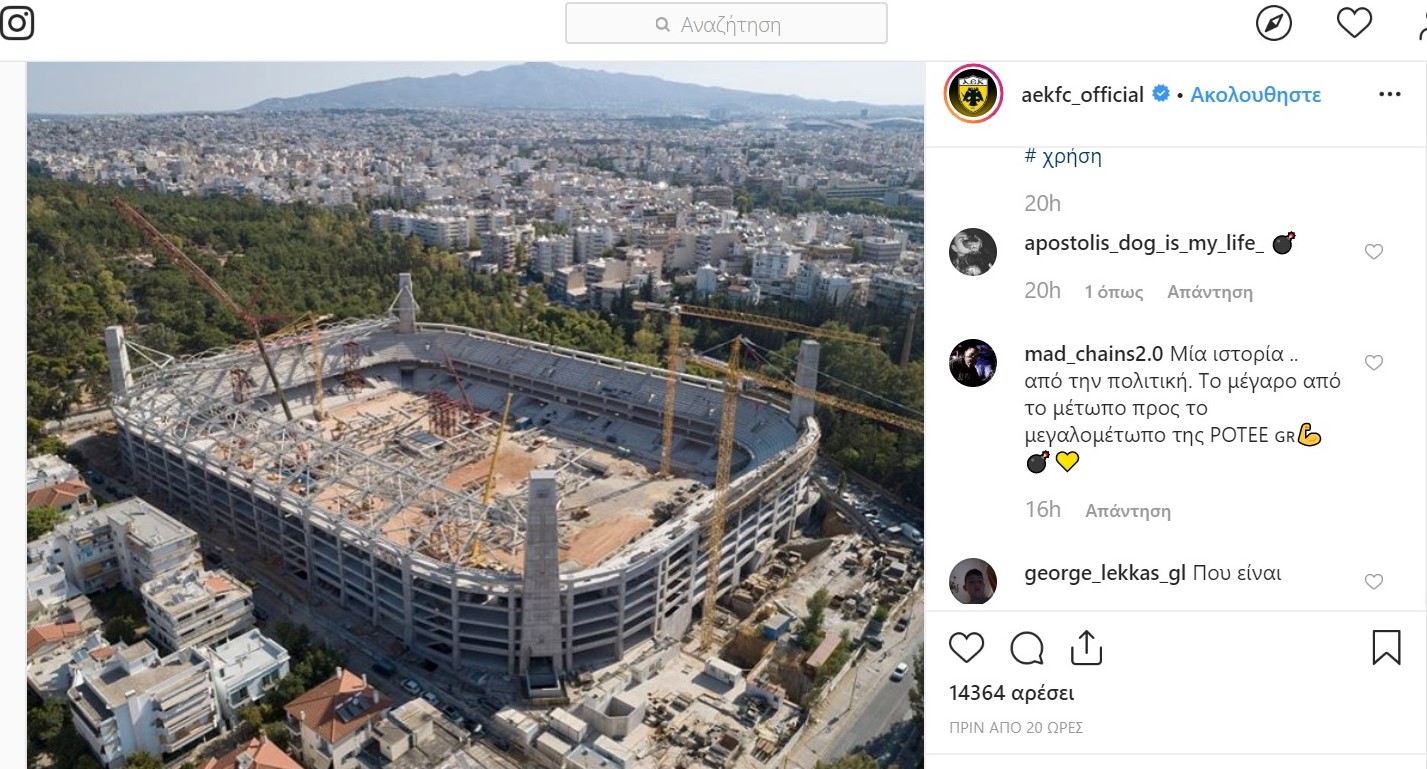Like the comment from apostolis_dog_is_my_life_
This screenshot has height=769, width=1427.
pyautogui.click(x=1374, y=252)
